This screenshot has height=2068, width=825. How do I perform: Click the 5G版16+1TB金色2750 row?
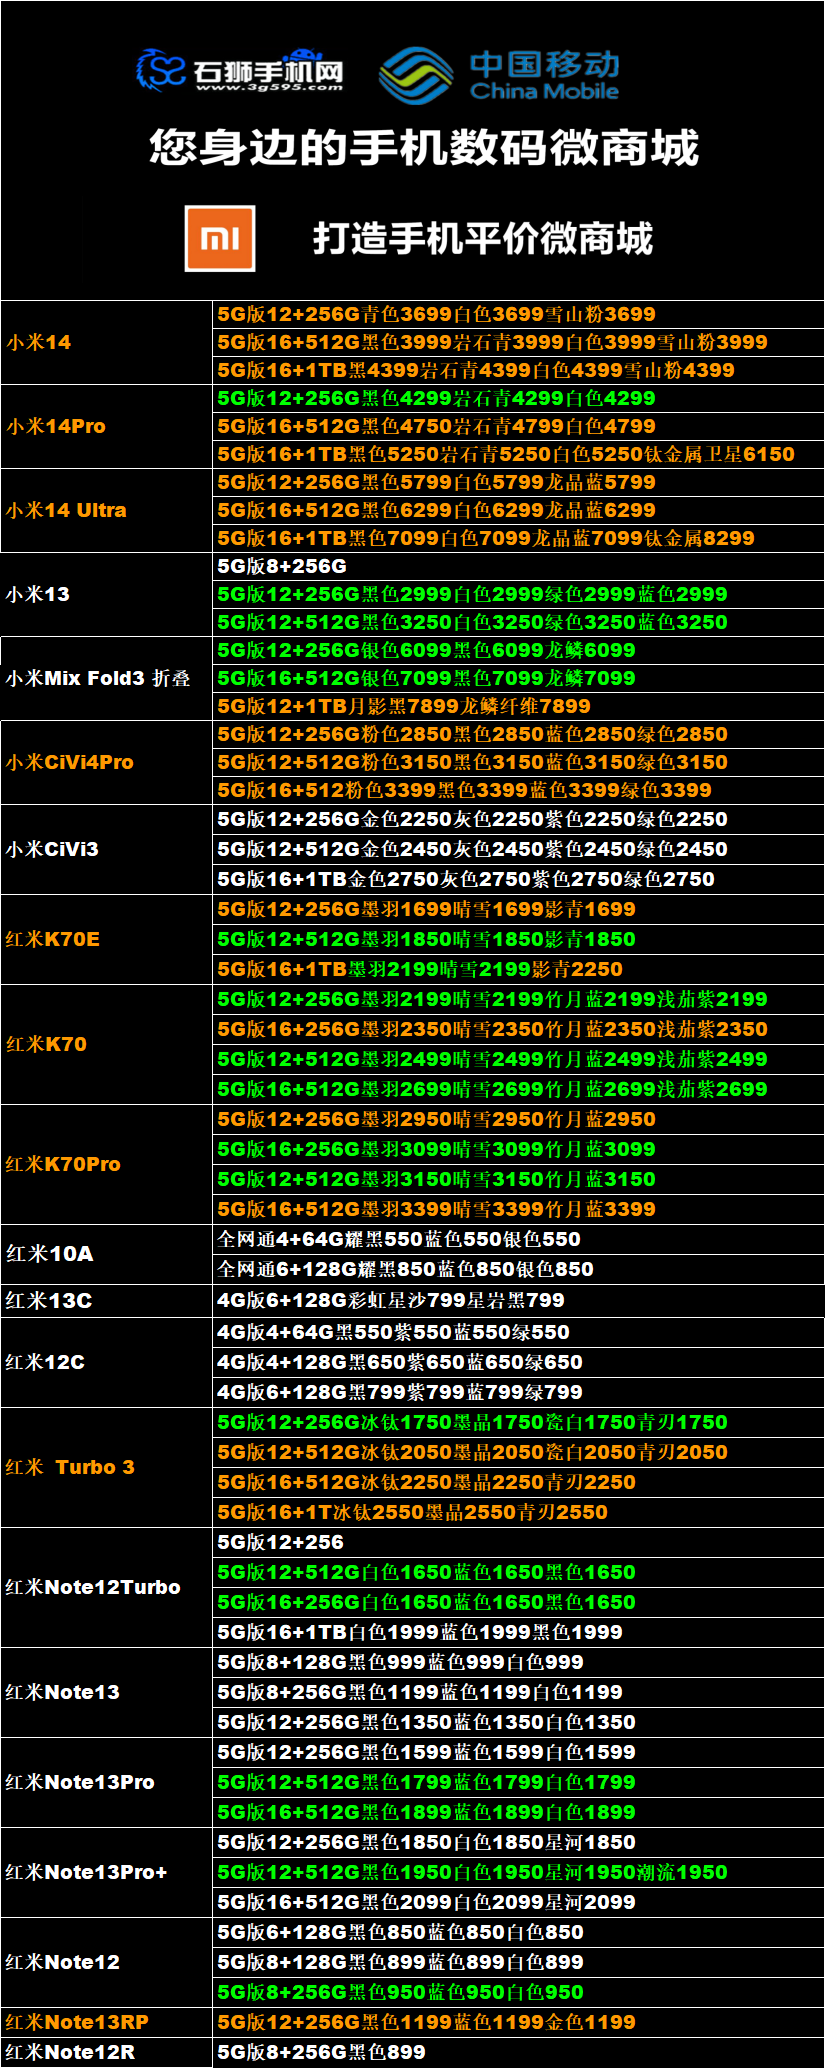point(519,879)
